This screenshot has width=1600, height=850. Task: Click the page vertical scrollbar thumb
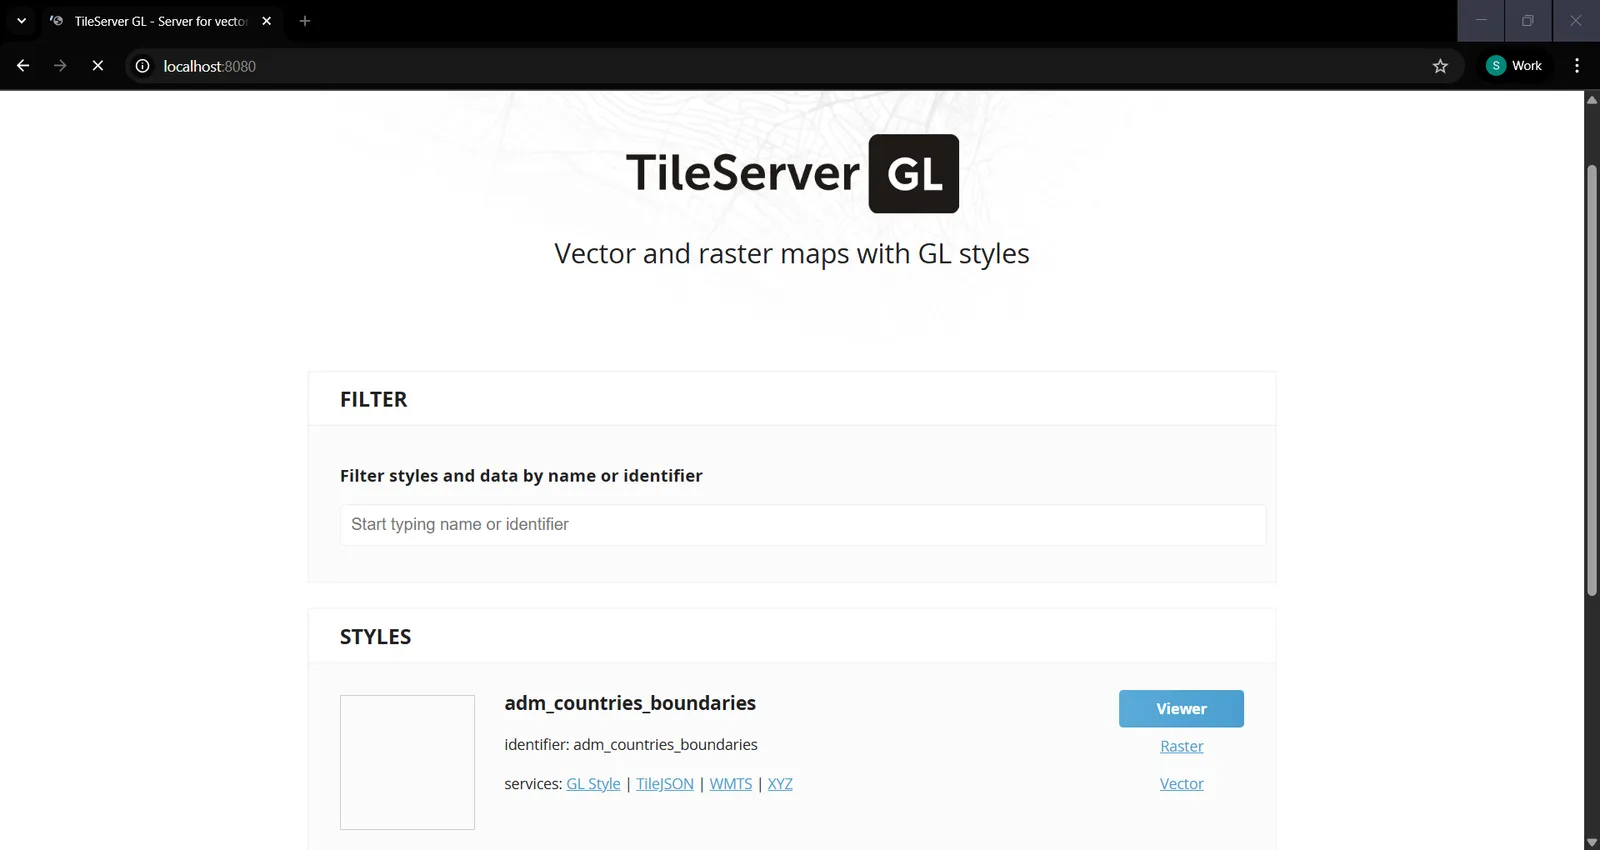[x=1592, y=380]
